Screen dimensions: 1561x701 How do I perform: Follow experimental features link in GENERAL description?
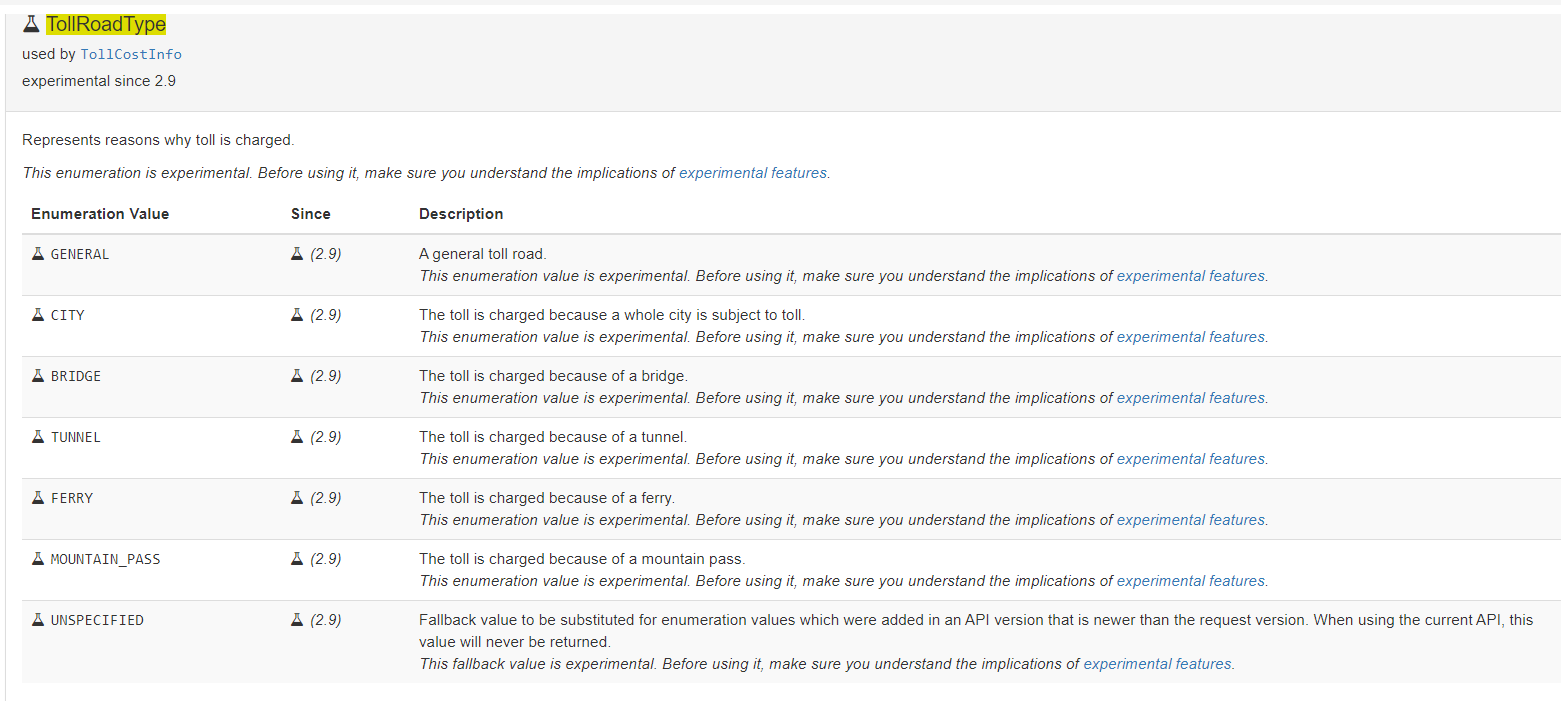pos(1190,276)
